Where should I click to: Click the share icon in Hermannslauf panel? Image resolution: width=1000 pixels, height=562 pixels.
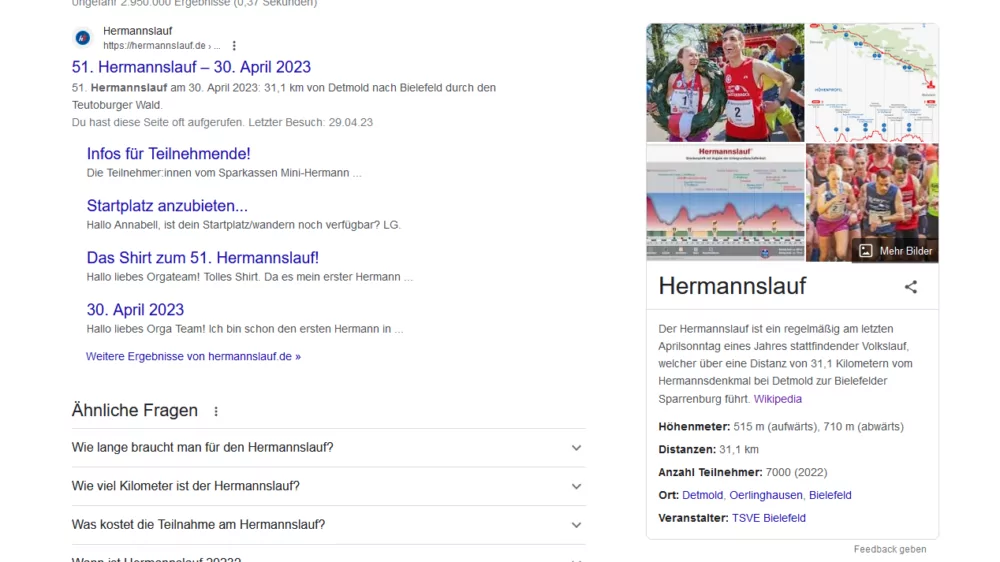tap(911, 287)
